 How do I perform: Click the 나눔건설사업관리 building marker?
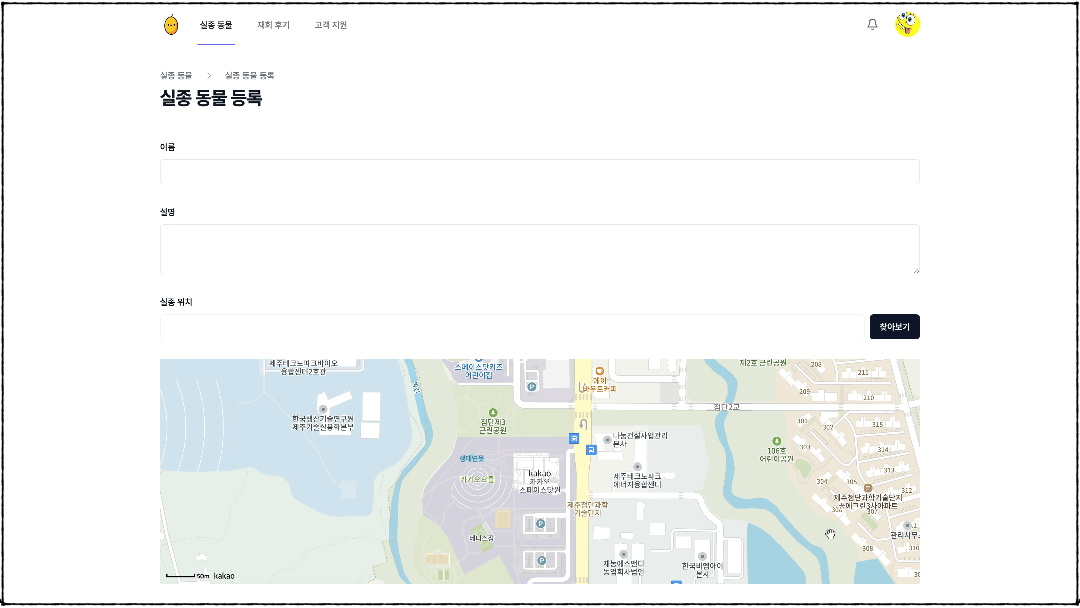click(607, 437)
